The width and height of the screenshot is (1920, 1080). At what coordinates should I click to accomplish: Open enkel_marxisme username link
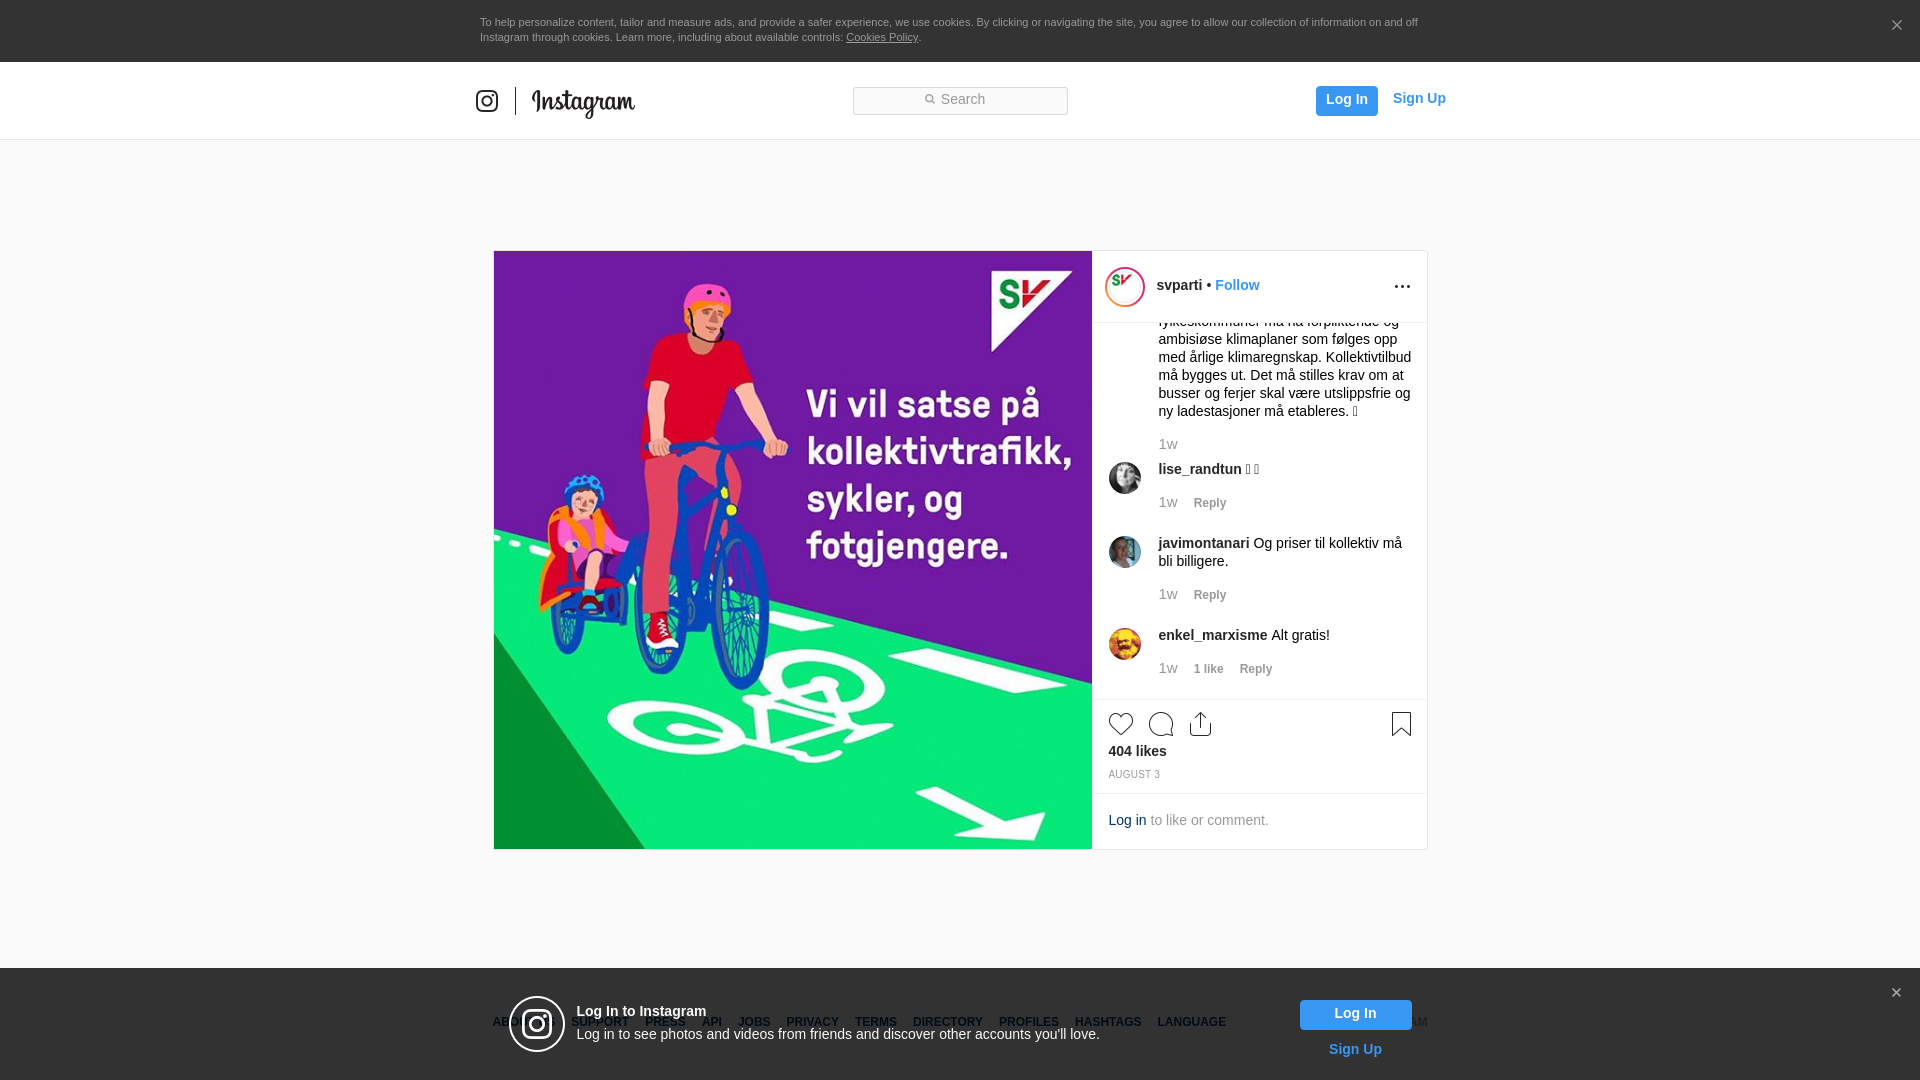1213,635
